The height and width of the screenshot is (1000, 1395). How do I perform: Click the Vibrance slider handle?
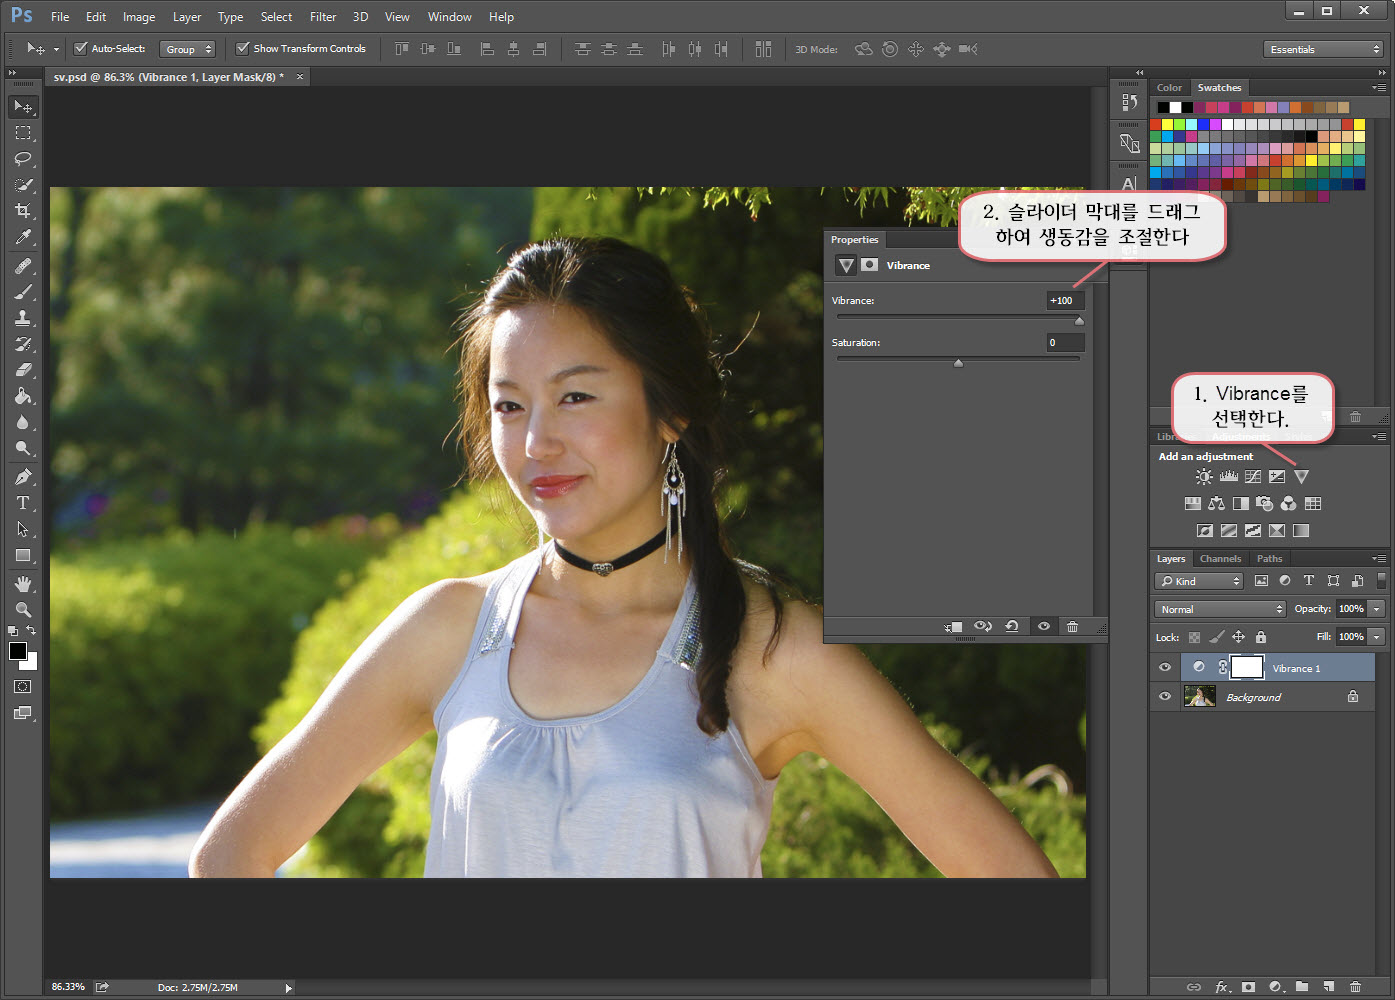point(1079,321)
